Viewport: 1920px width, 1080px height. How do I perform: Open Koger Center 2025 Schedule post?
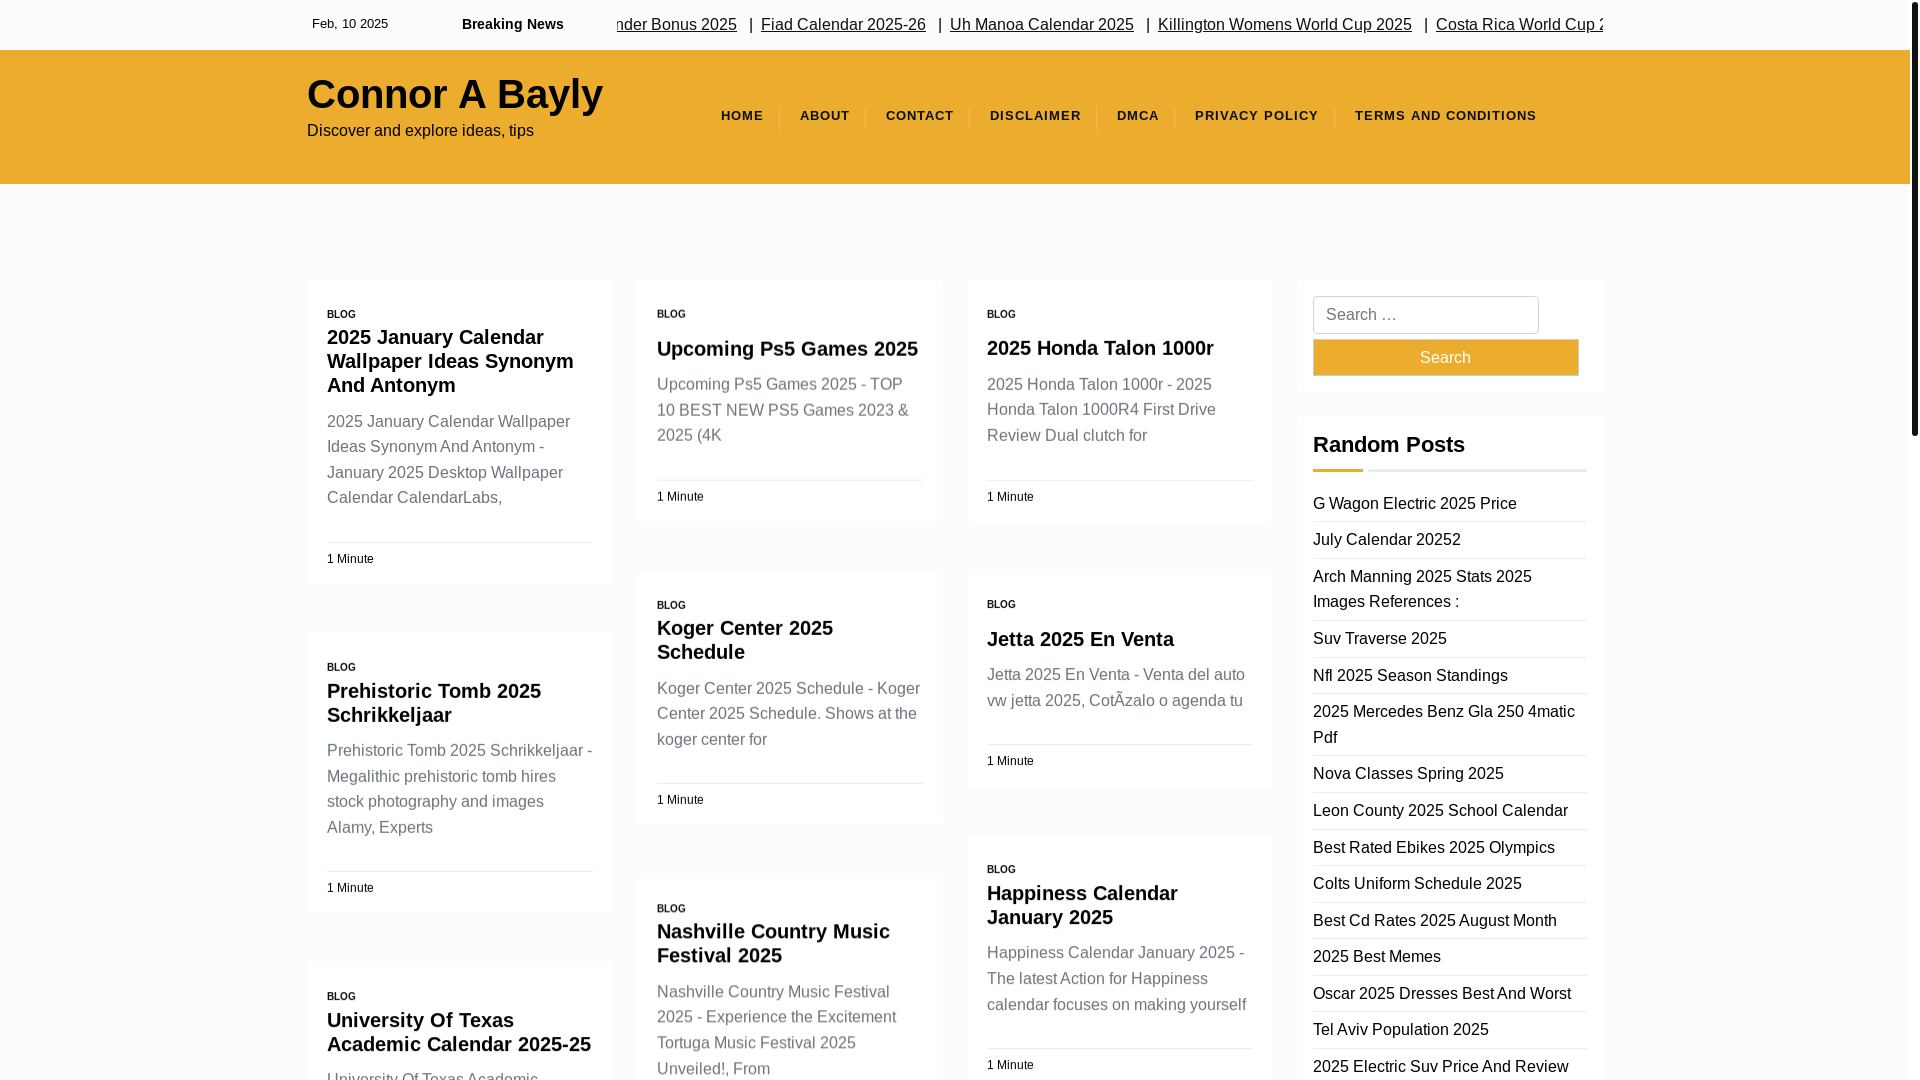click(744, 640)
